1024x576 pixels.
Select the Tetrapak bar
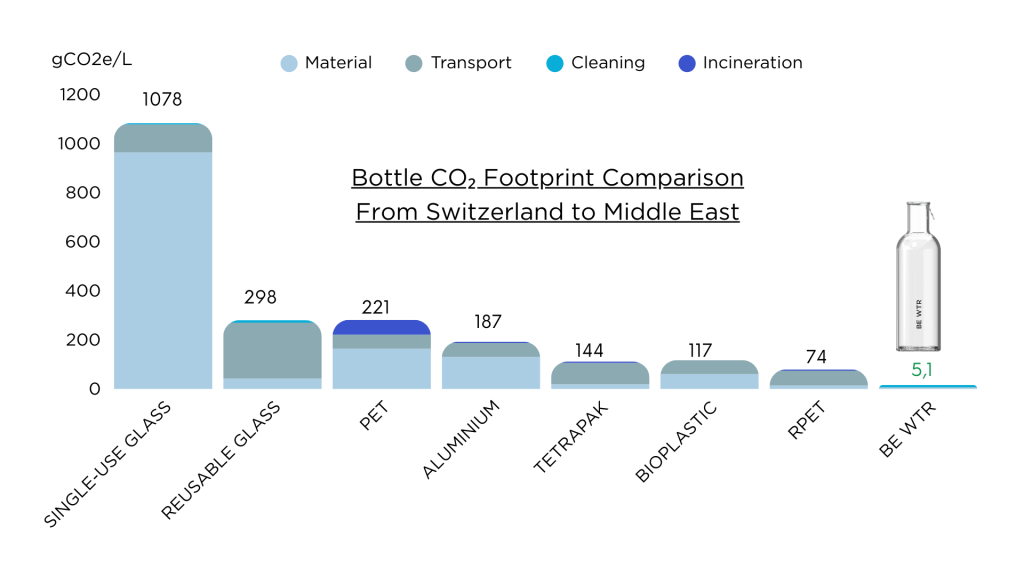pos(600,375)
